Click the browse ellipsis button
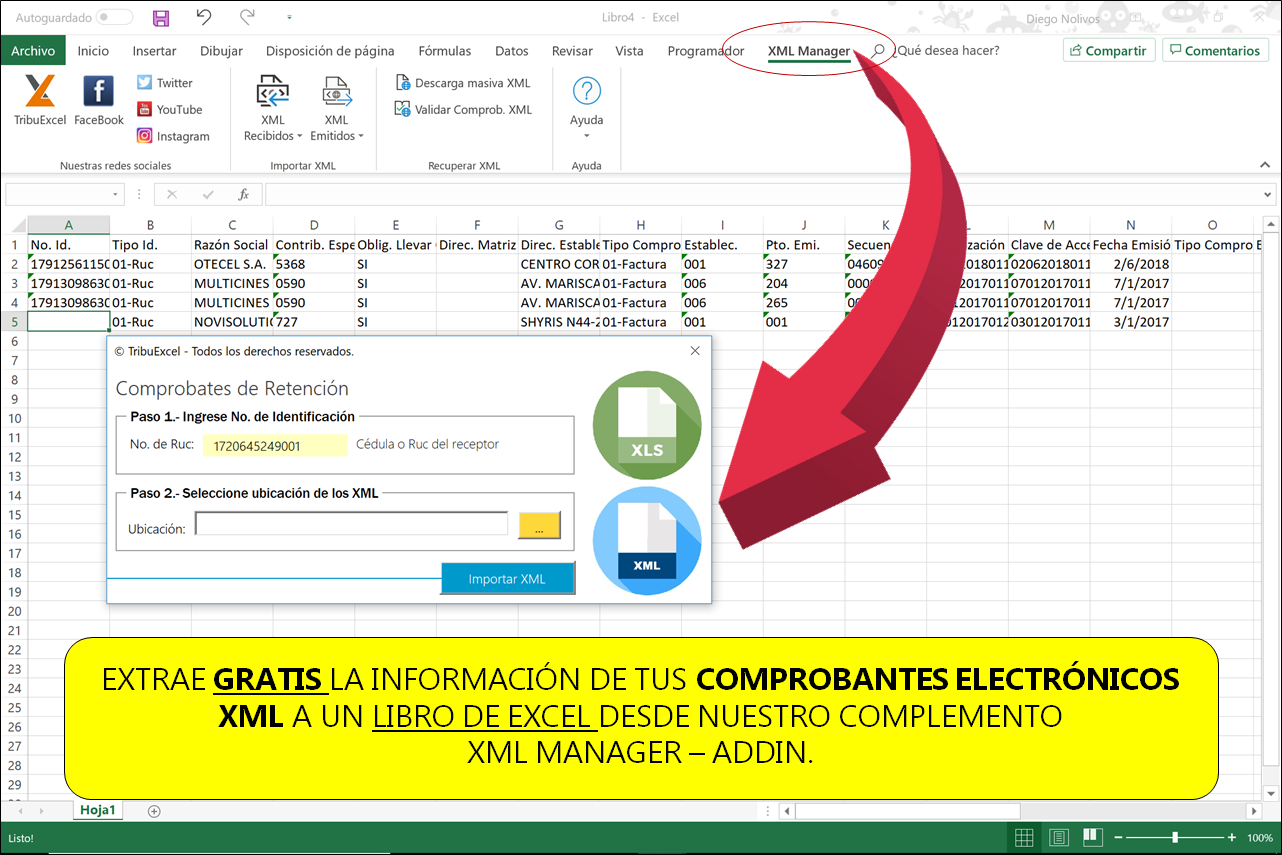Screen dimensions: 1282x855 [x=540, y=527]
